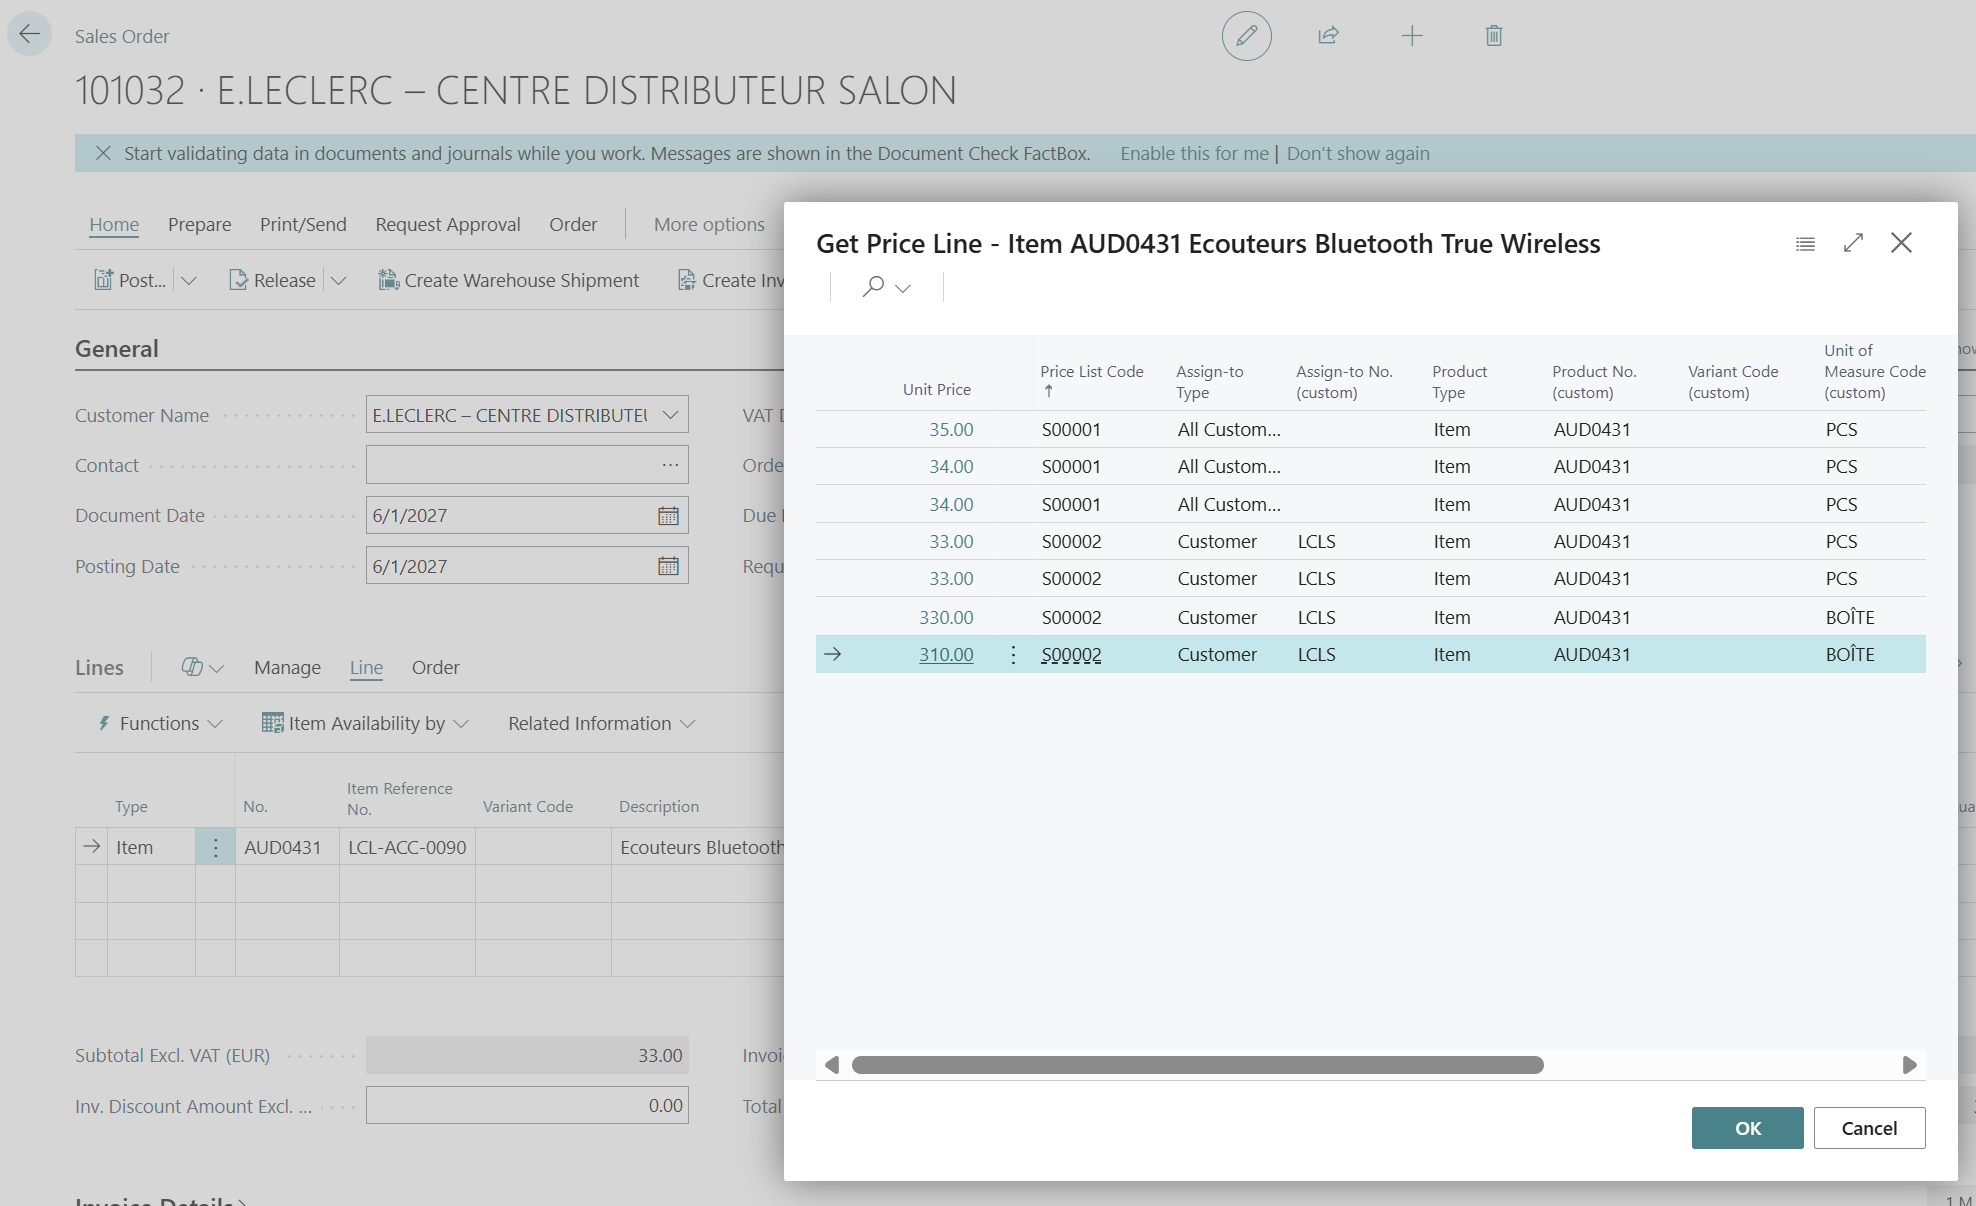Image resolution: width=1976 pixels, height=1206 pixels.
Task: Click Release in the action bar
Action: click(273, 280)
